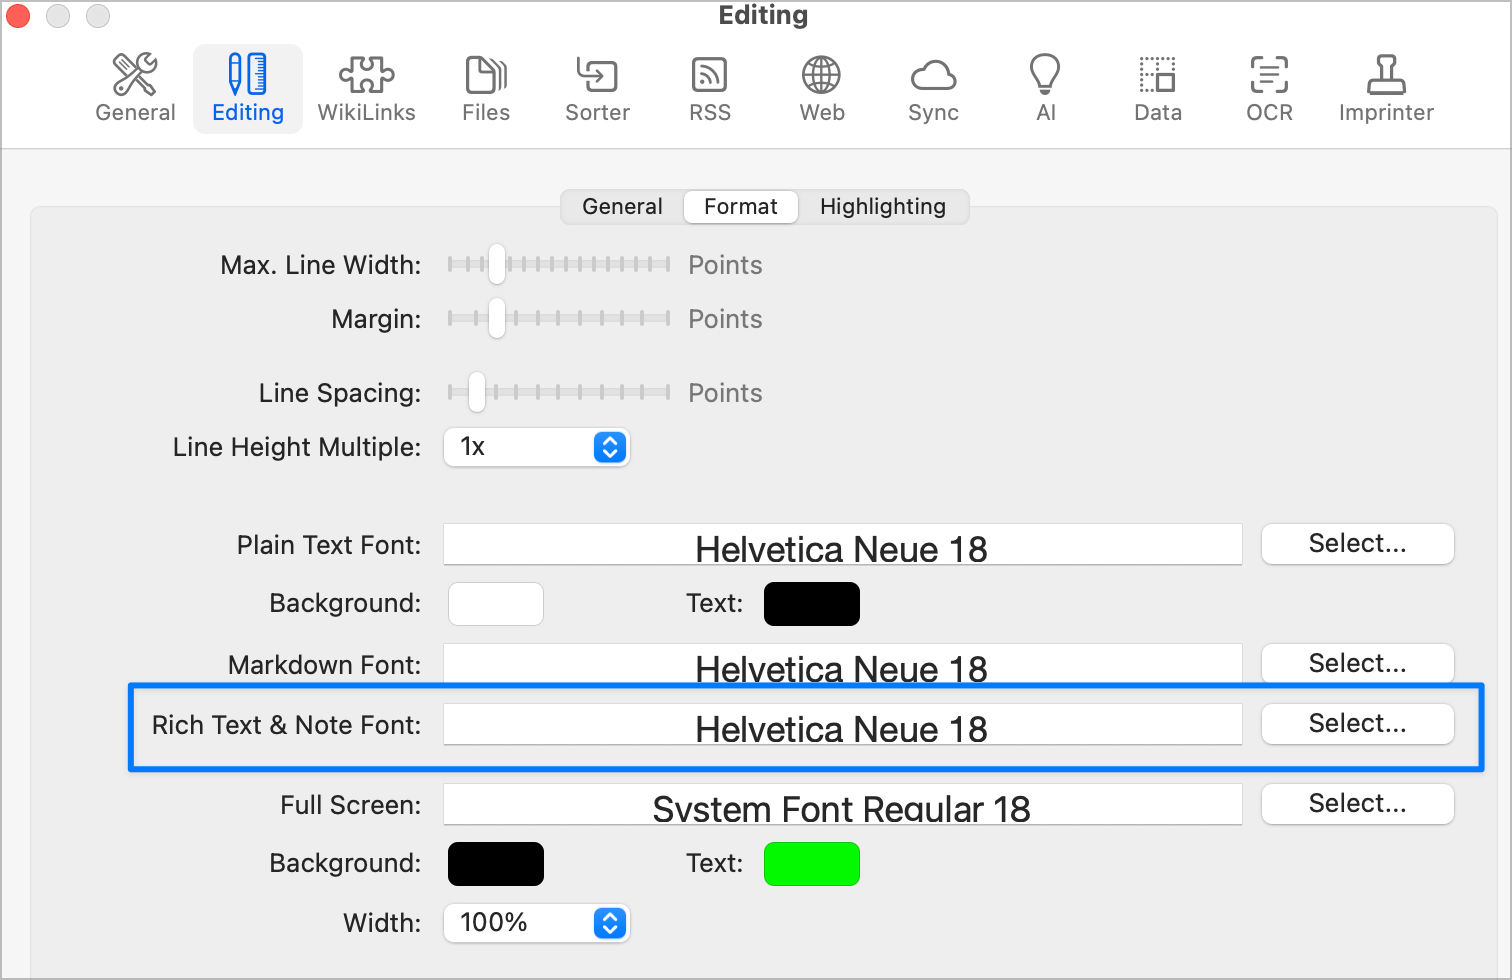Image resolution: width=1512 pixels, height=980 pixels.
Task: Show the RSS preferences pane
Action: pyautogui.click(x=709, y=89)
